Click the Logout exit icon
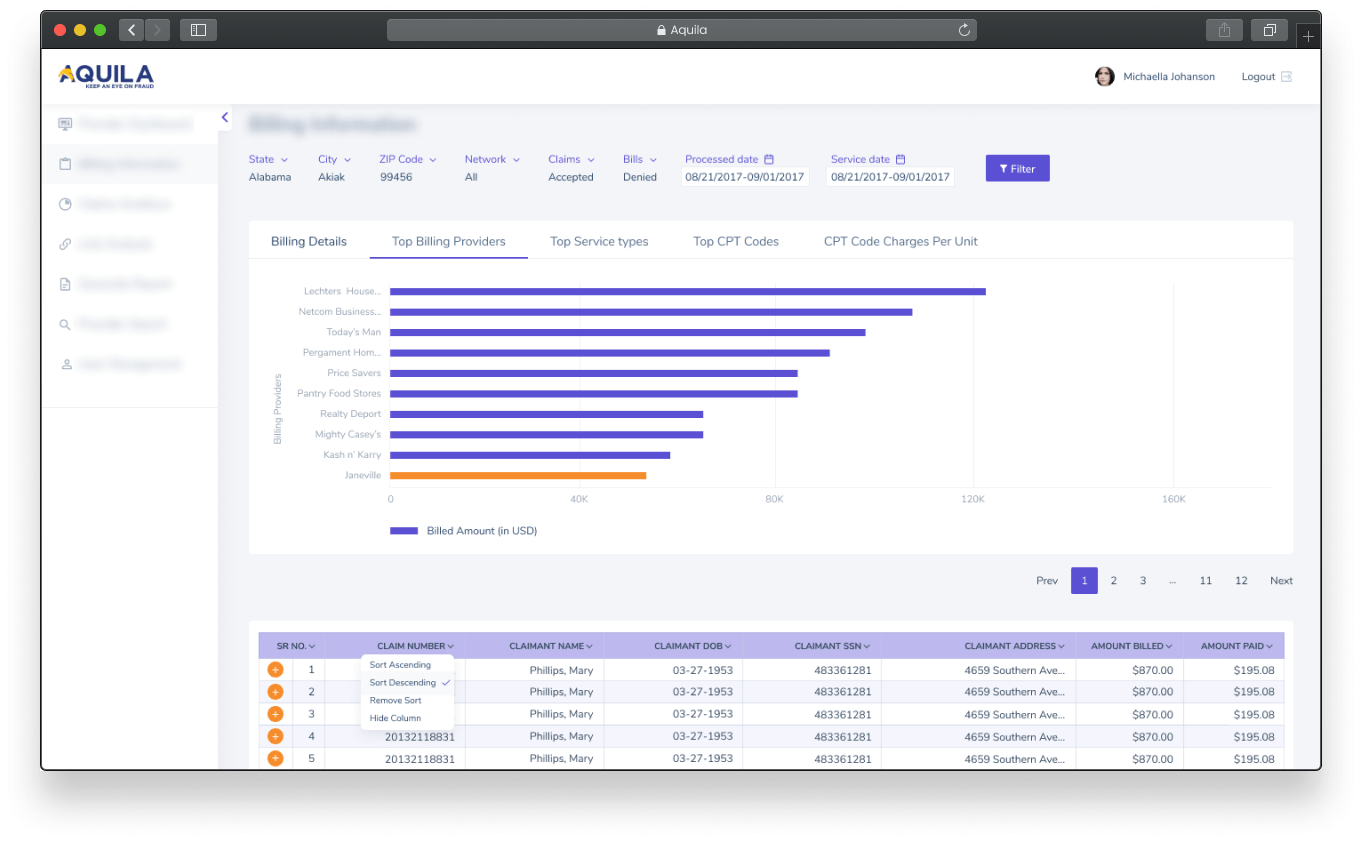The image size is (1362, 841). [x=1287, y=77]
